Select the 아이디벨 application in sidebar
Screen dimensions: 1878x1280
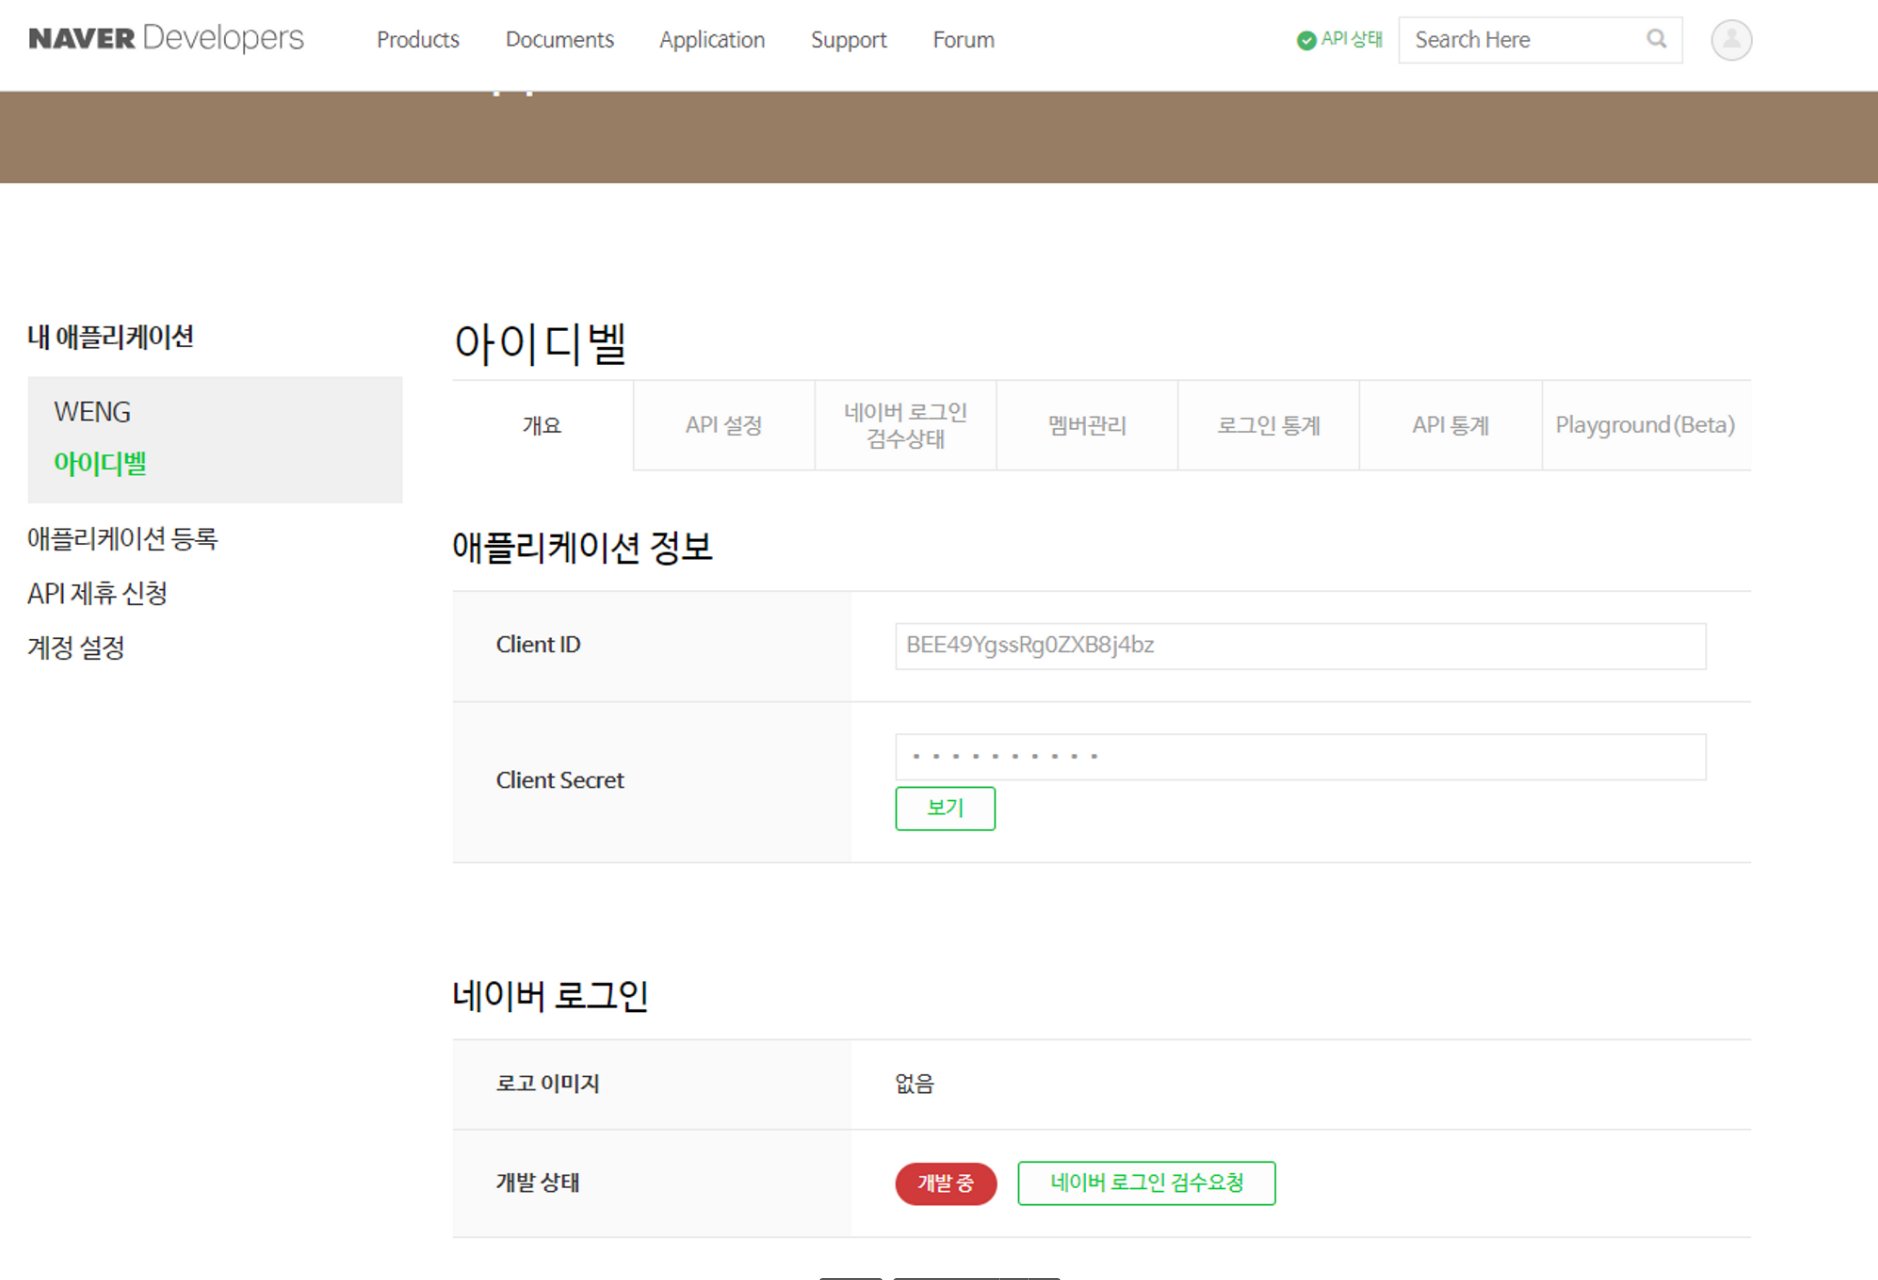[x=100, y=463]
